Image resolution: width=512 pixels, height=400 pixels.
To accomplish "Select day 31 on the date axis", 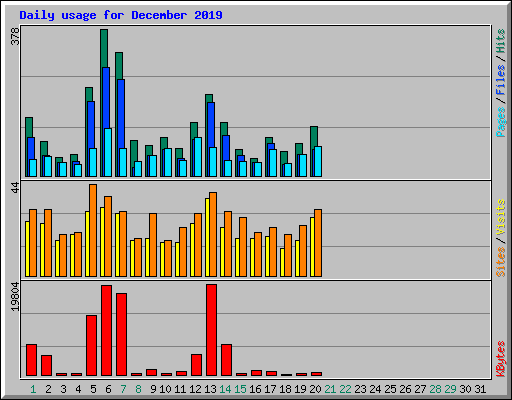I will pyautogui.click(x=480, y=389).
